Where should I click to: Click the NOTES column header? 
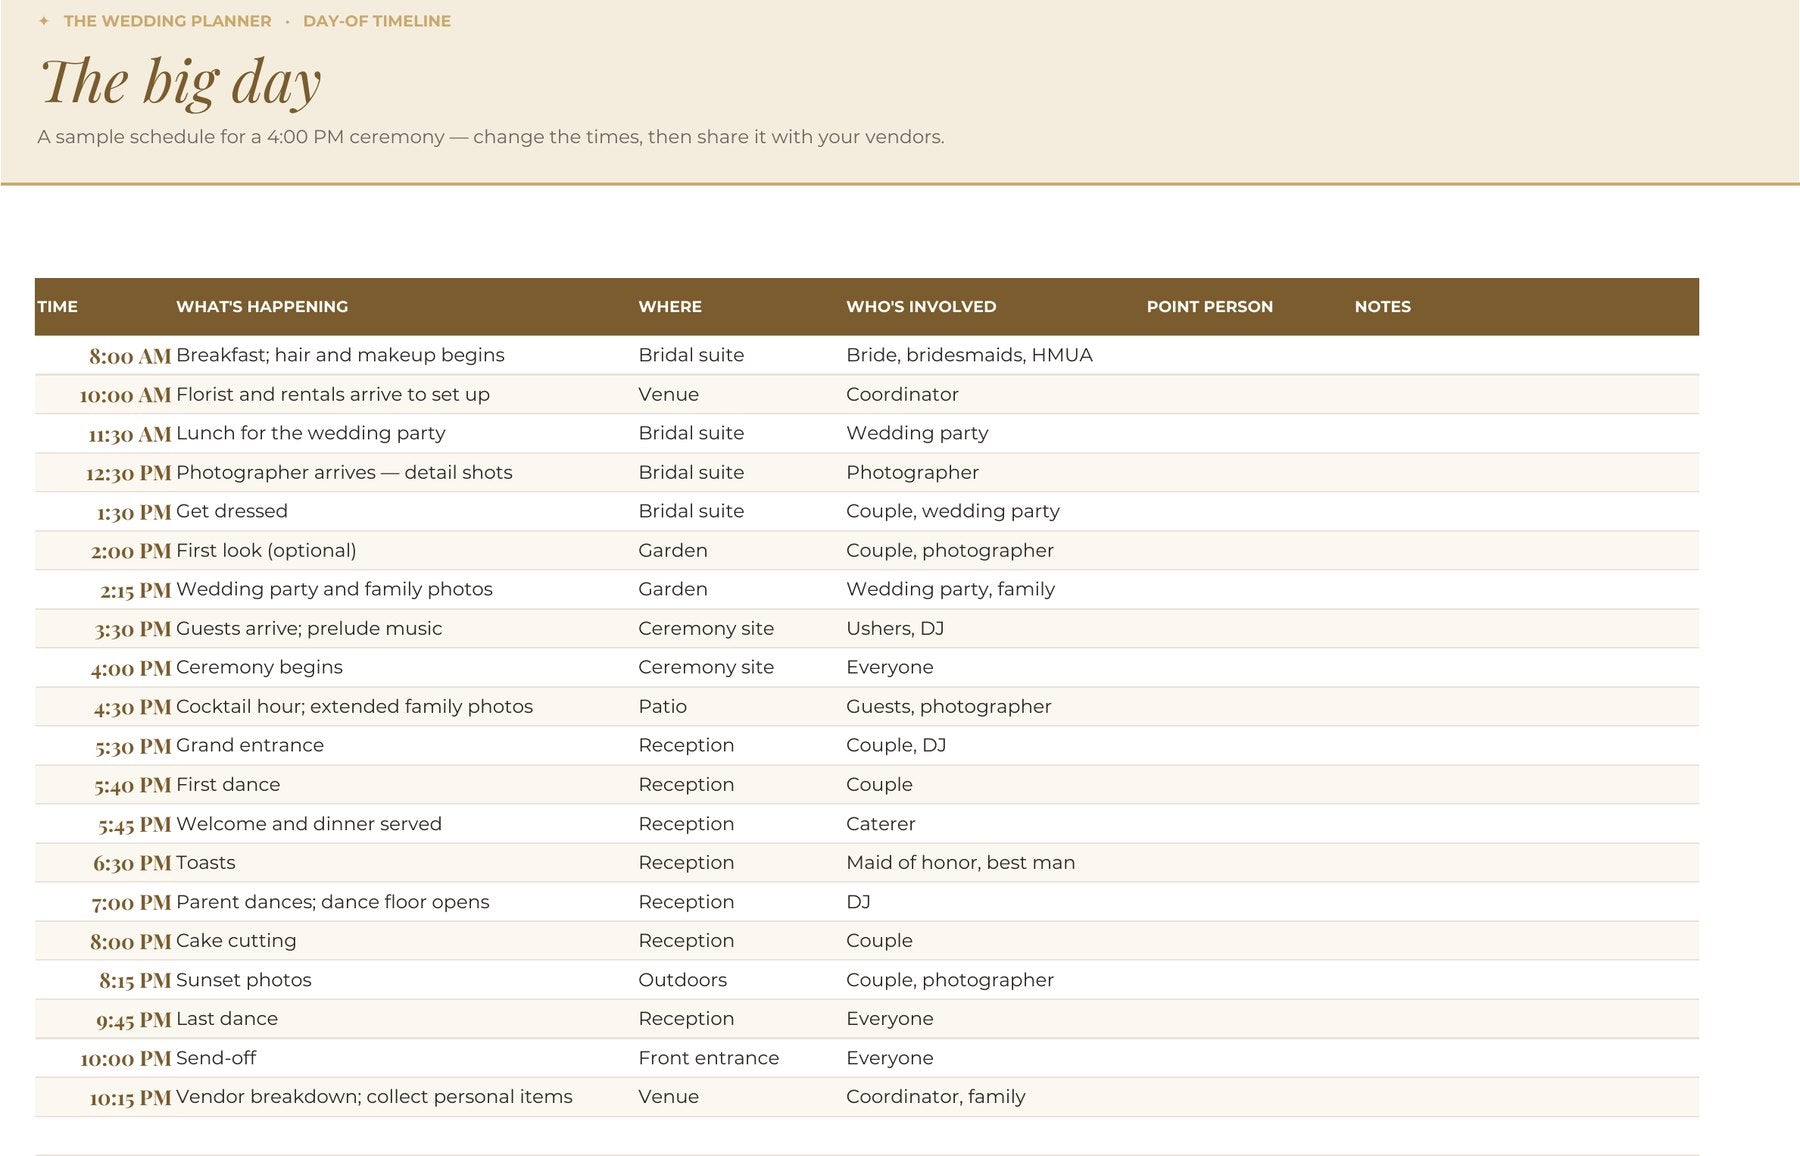(1383, 307)
